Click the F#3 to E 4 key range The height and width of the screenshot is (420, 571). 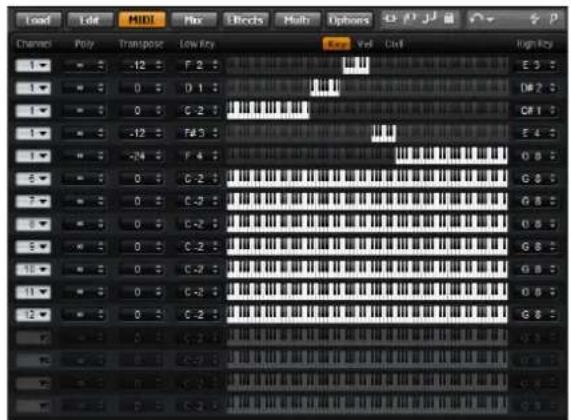tap(384, 133)
